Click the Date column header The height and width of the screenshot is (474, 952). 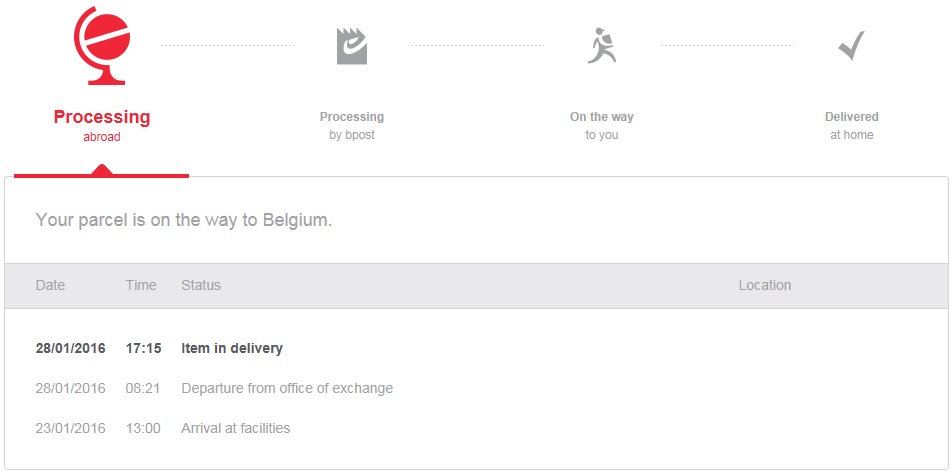point(50,285)
